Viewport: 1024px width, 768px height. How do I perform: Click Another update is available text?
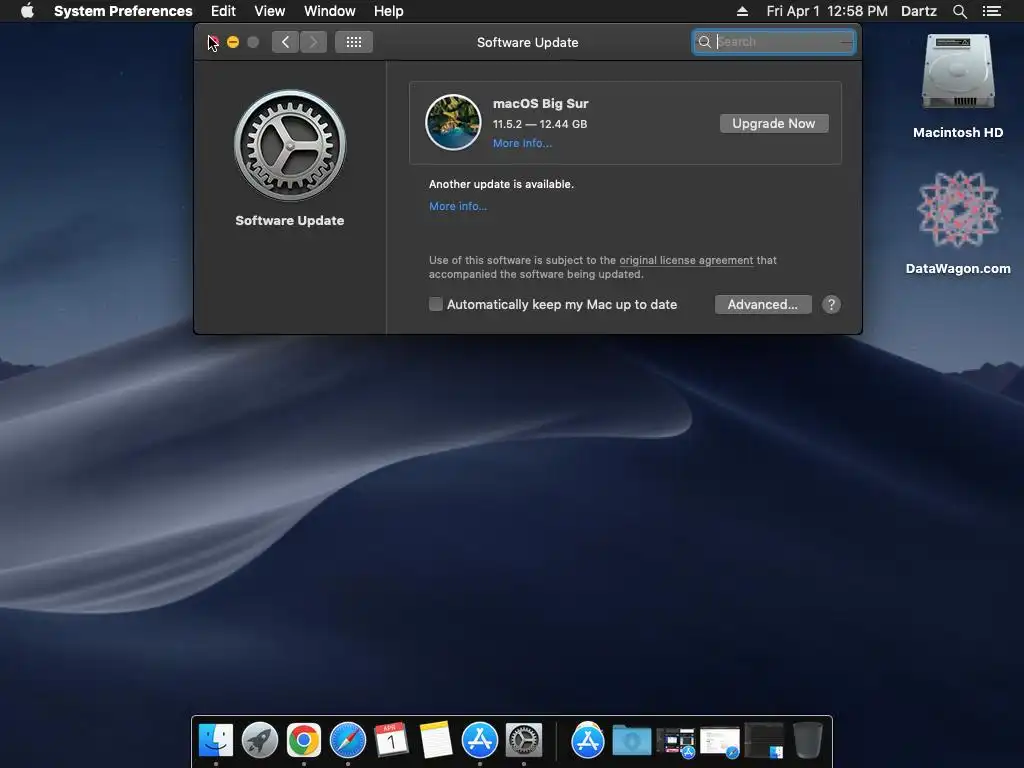pyautogui.click(x=501, y=184)
